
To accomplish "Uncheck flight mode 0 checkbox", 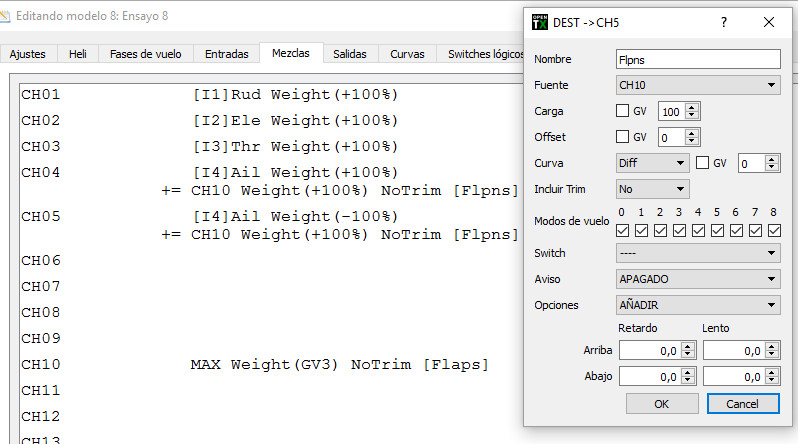I will point(622,230).
